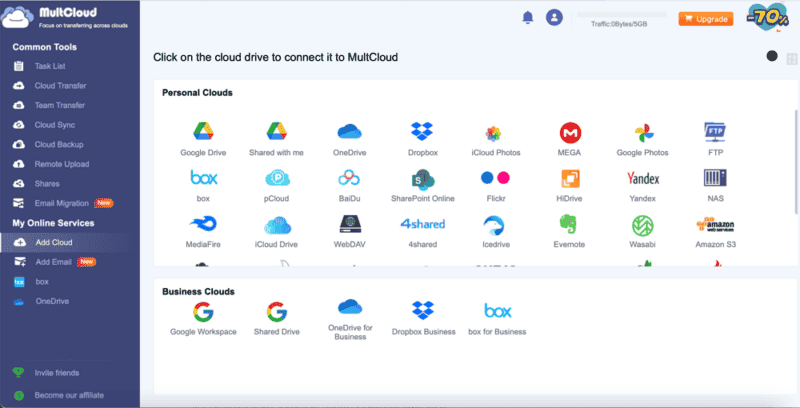Add Amazon S3 storage
800x408 pixels.
point(715,224)
